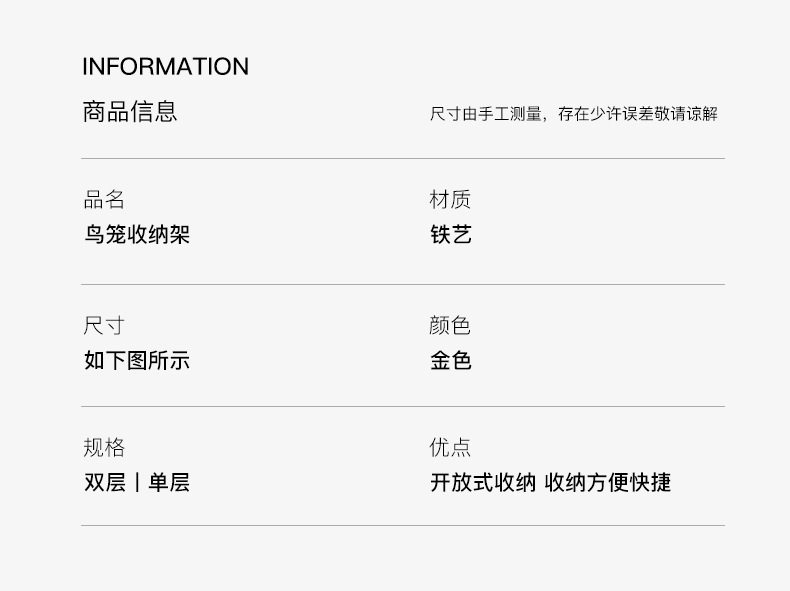This screenshot has height=591, width=790.
Task: Click the 如下图所示 size value
Action: (x=136, y=361)
